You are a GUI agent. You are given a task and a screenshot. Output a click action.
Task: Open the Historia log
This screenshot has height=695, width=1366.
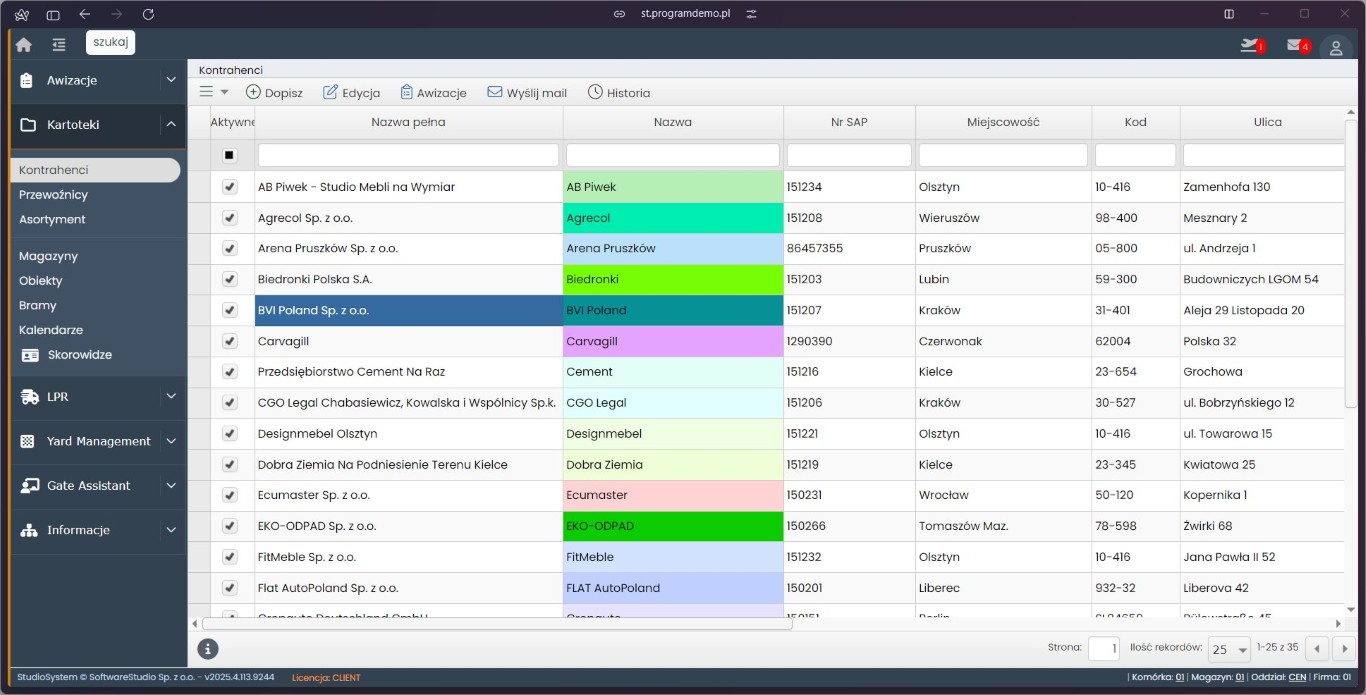[619, 92]
